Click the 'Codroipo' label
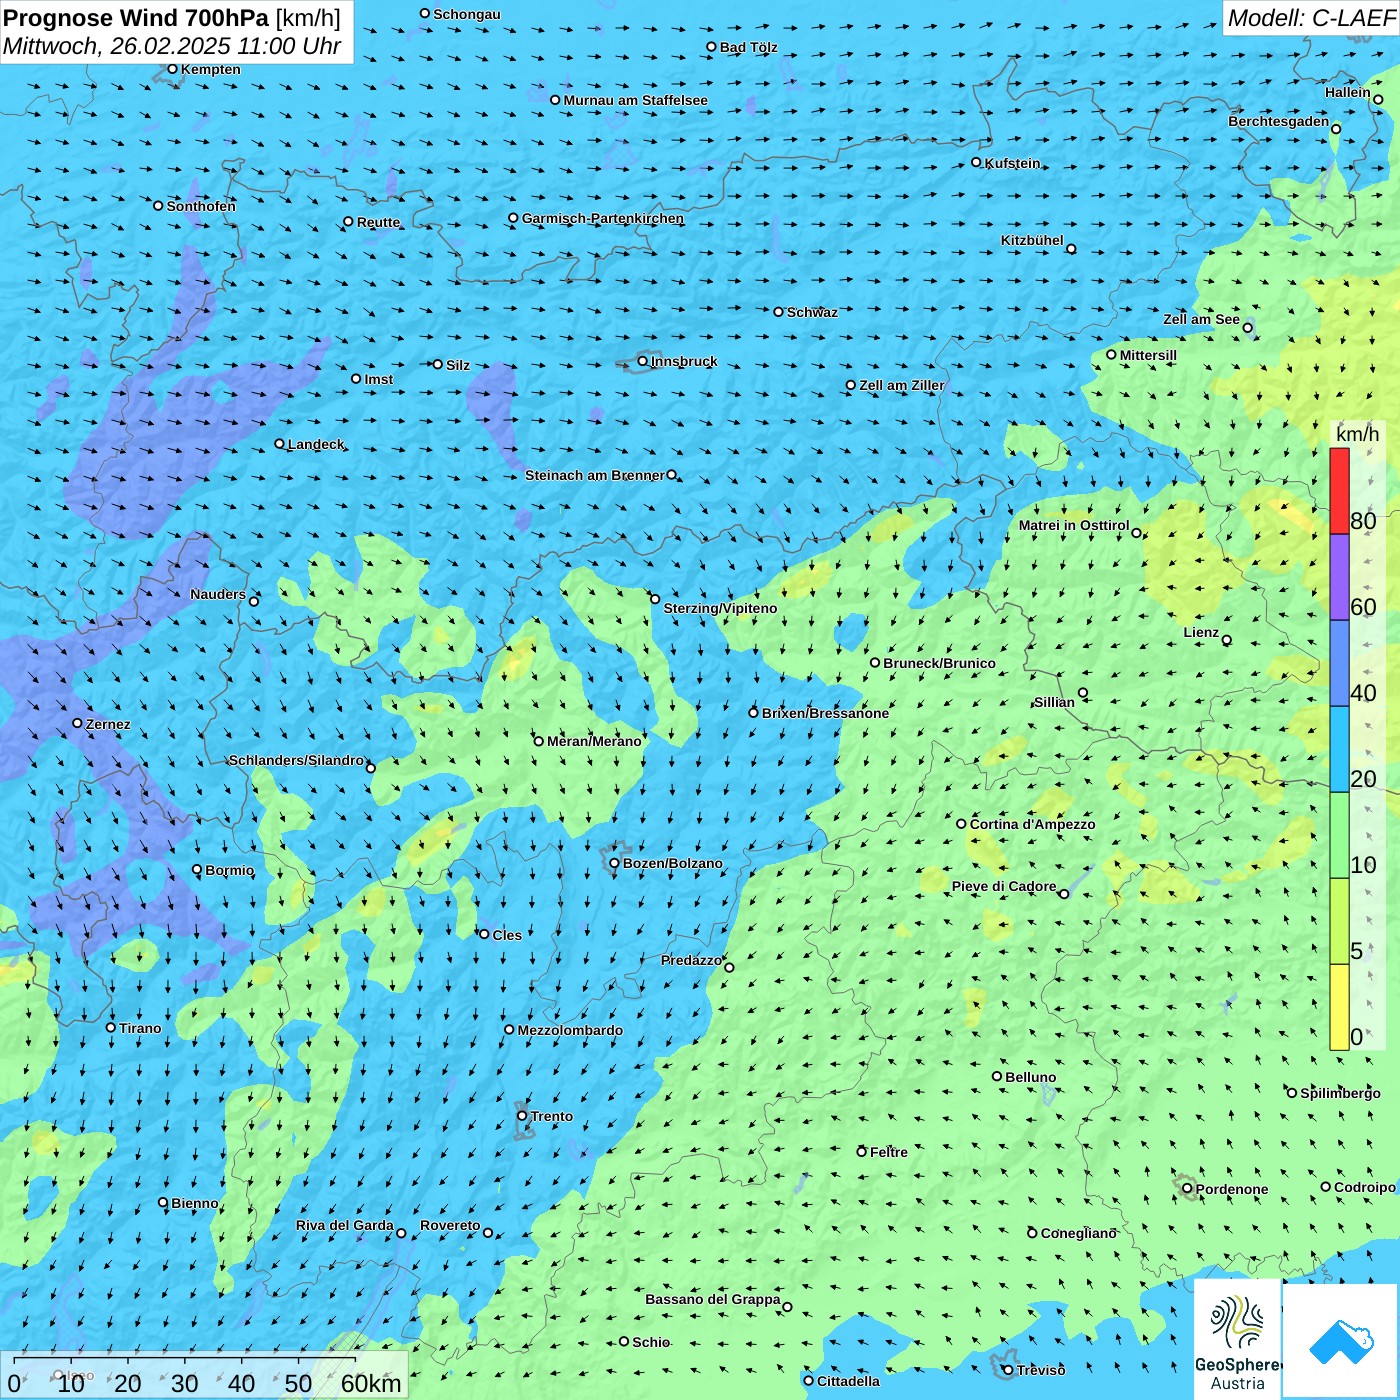Screen dimensions: 1400x1400 (x=1365, y=1187)
